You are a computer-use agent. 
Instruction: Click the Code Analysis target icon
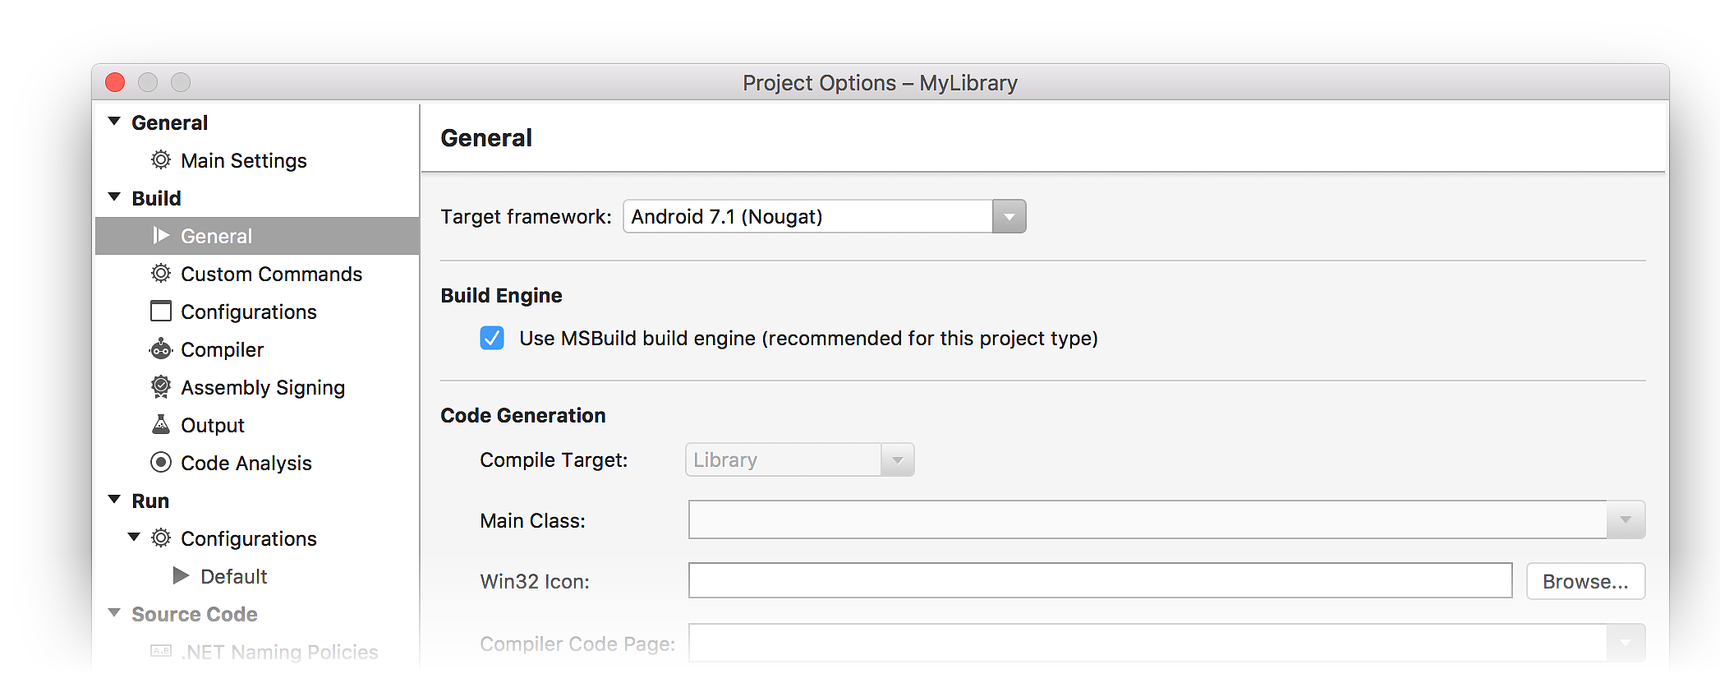coord(160,463)
